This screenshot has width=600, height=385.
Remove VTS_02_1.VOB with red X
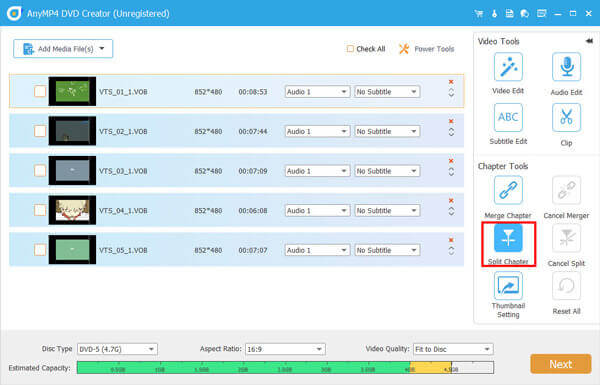point(451,121)
